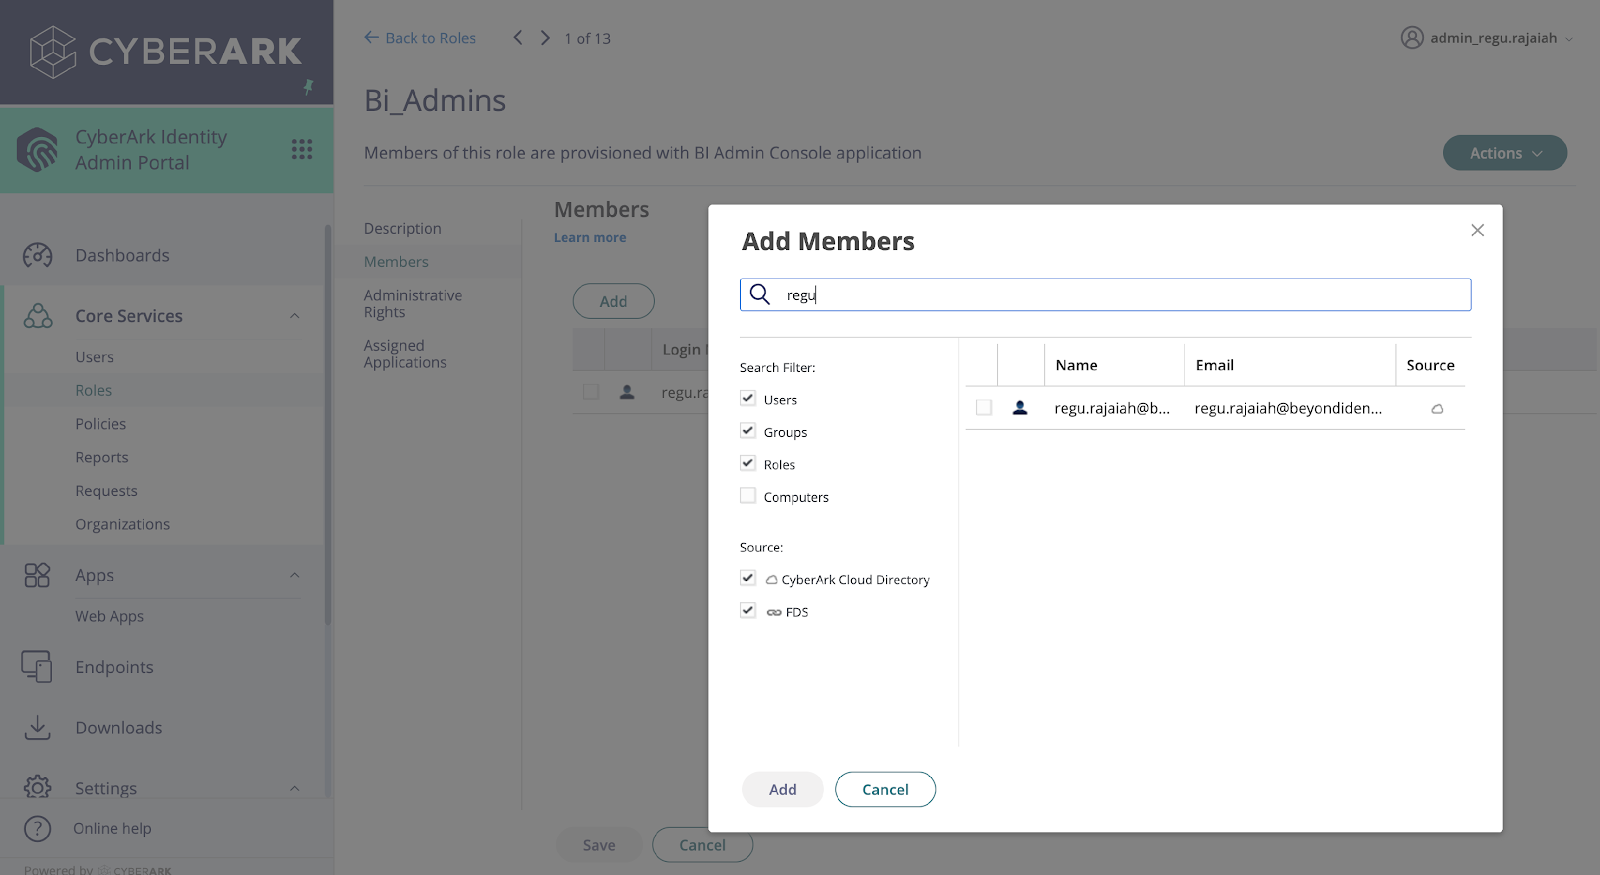
Task: Click the Downloads arrow icon
Action: pos(37,728)
